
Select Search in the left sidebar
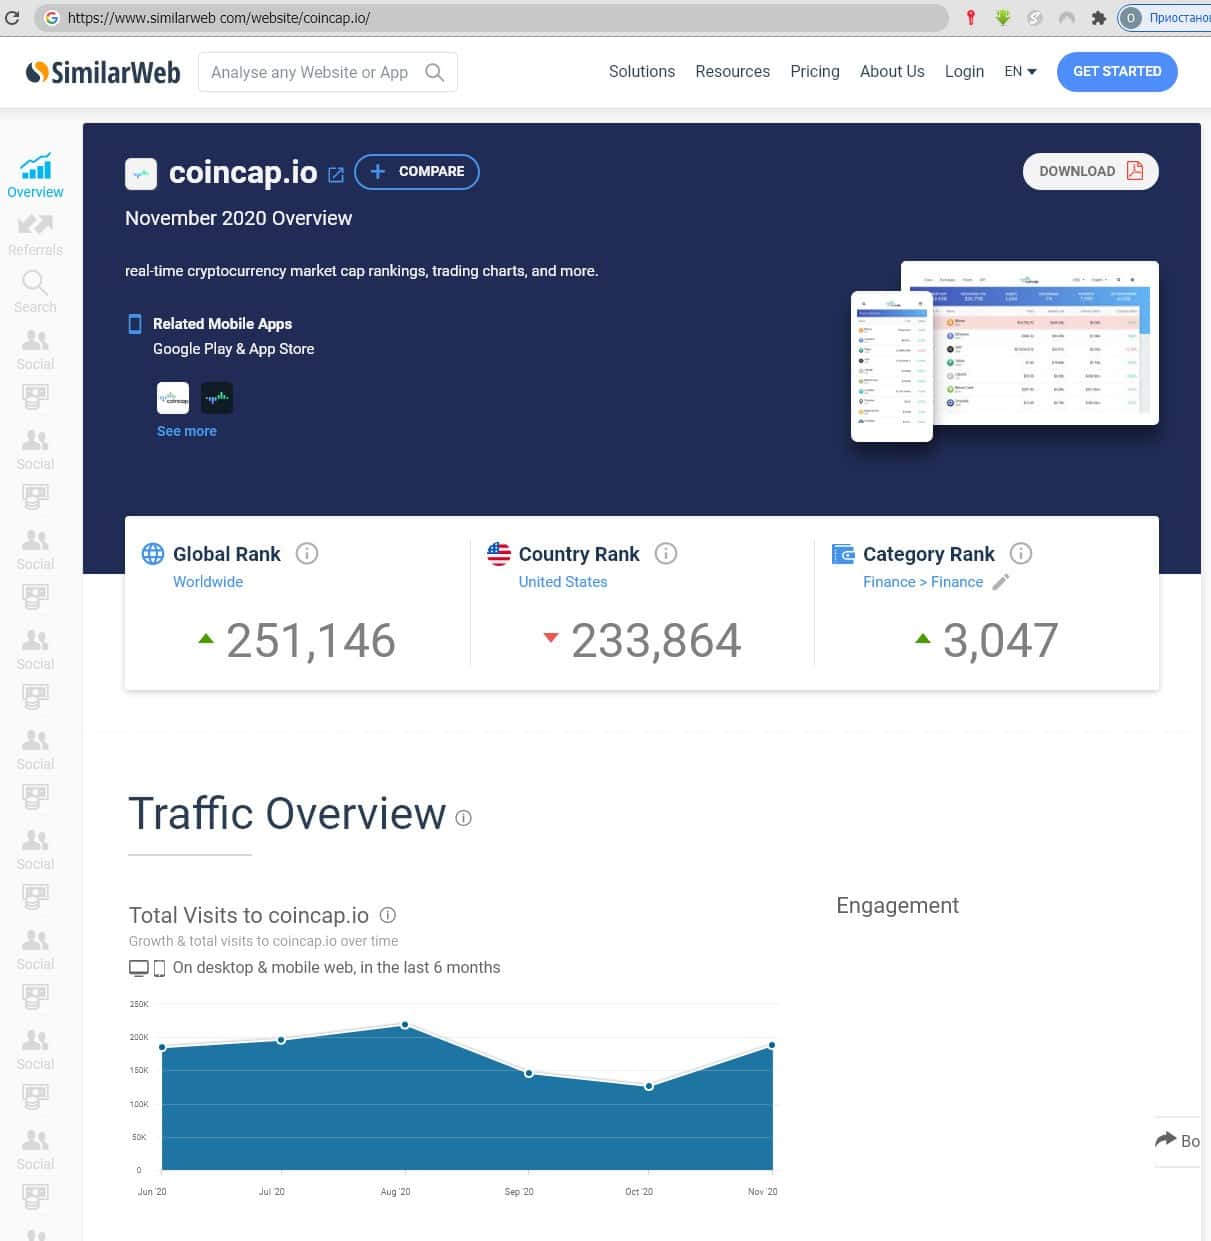35,292
